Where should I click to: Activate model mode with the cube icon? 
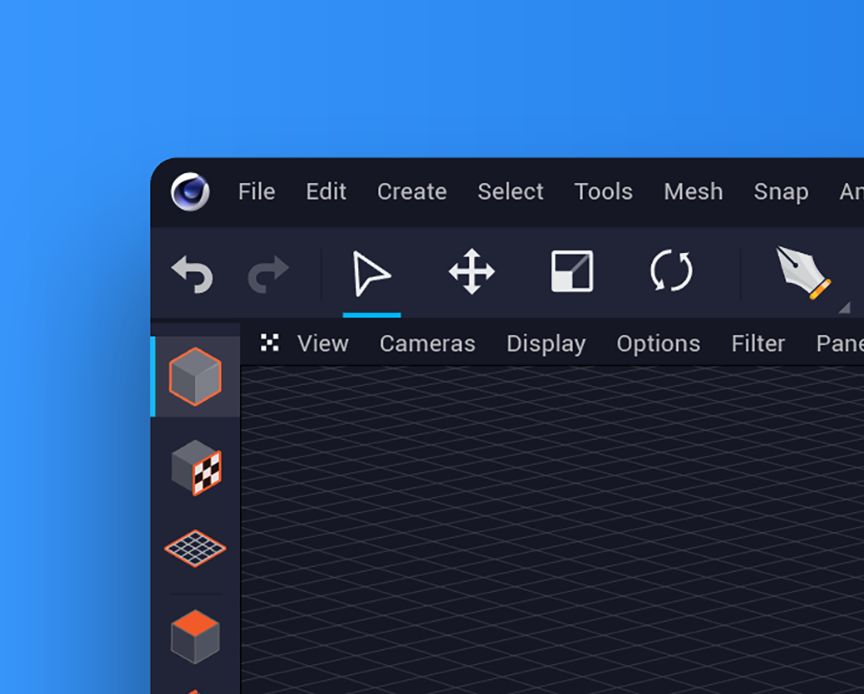tap(195, 378)
